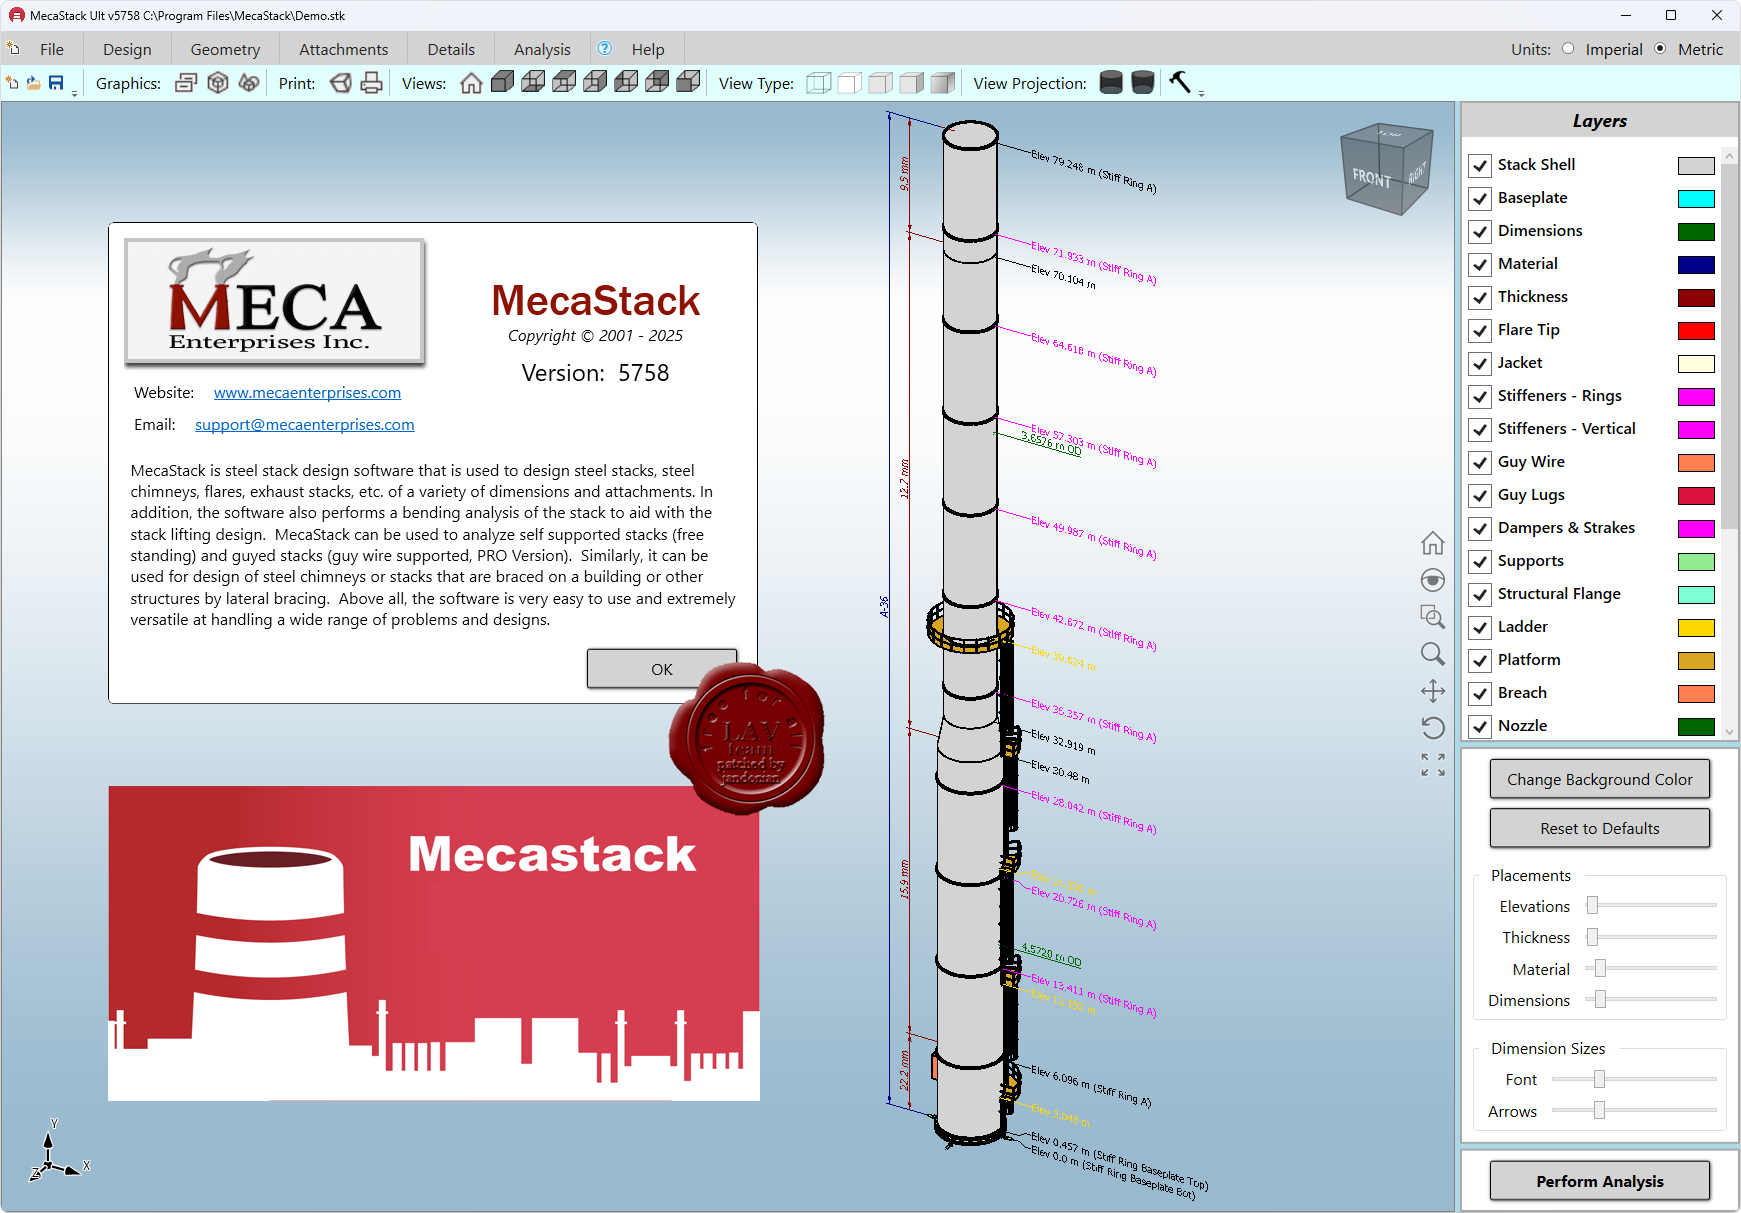Select the Metric units radio button
The width and height of the screenshot is (1741, 1213).
(x=1660, y=49)
